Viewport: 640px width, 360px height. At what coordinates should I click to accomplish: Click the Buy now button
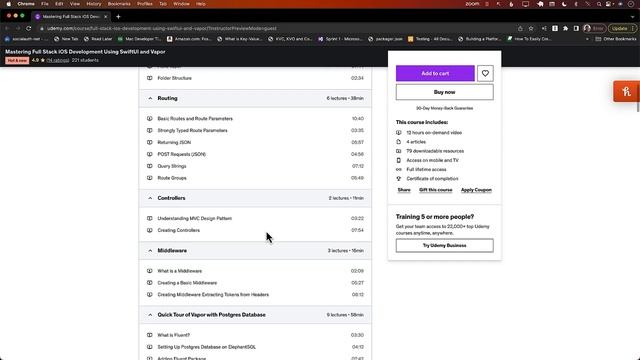[x=444, y=92]
